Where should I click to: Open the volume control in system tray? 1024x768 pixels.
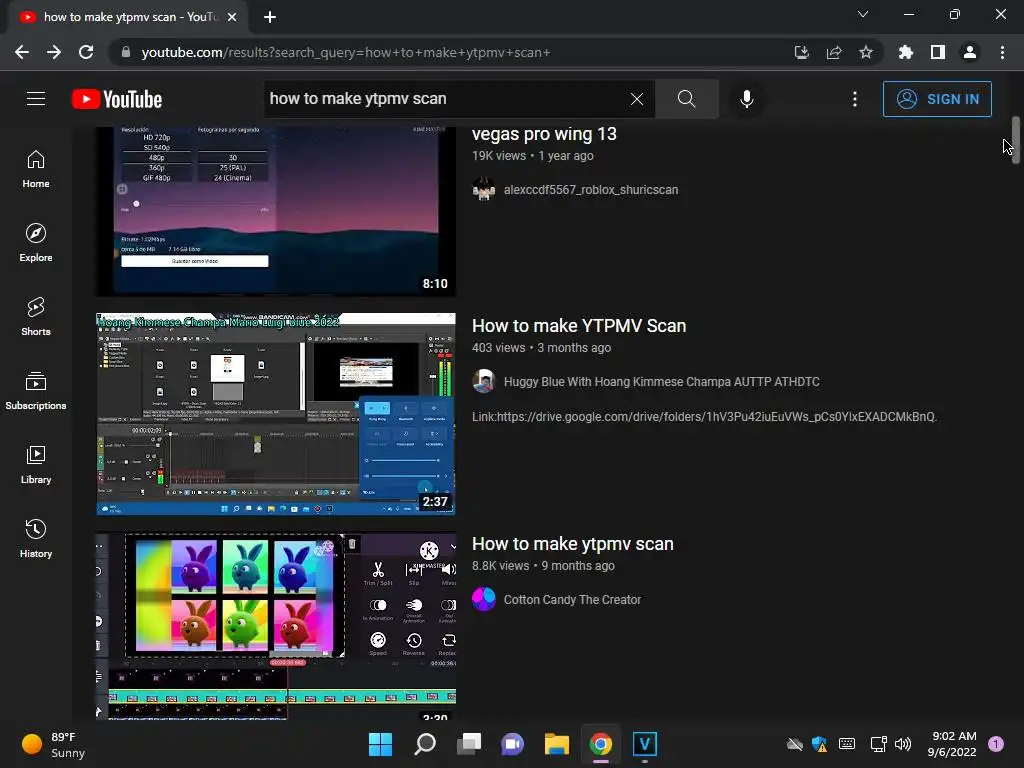click(903, 744)
